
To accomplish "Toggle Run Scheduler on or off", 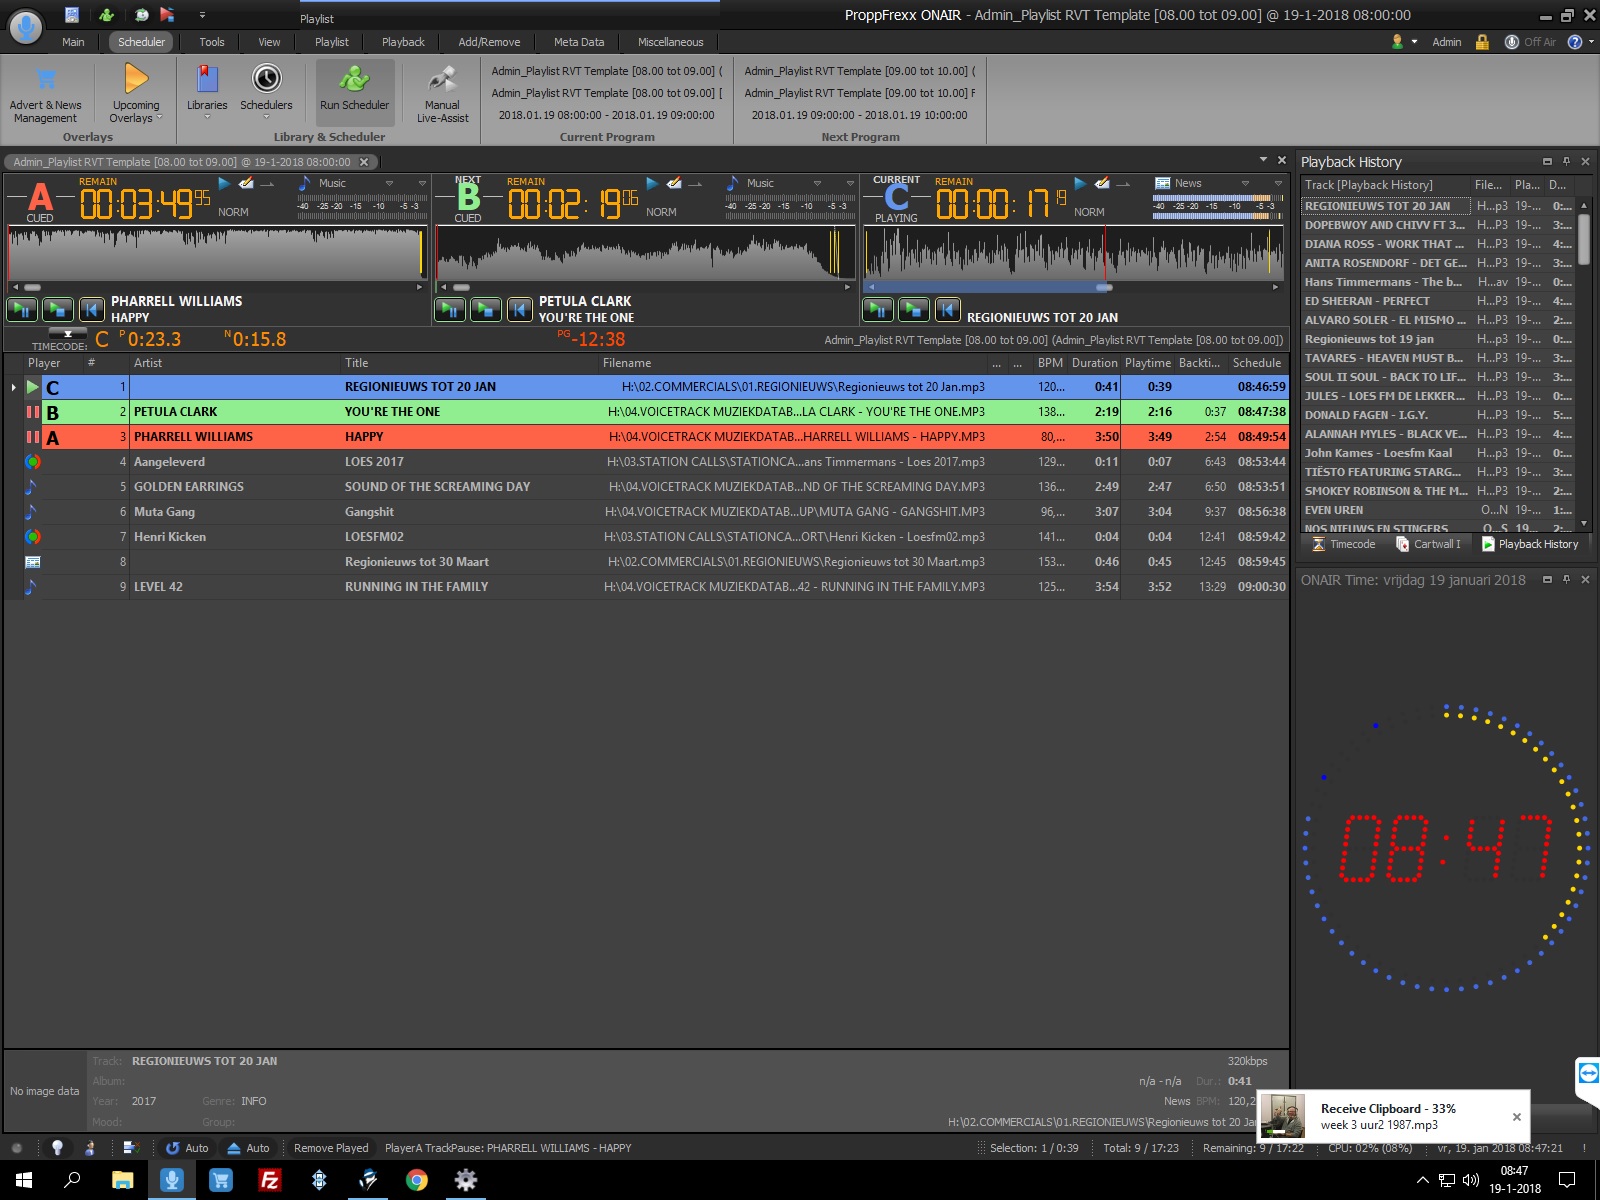I will tap(354, 90).
